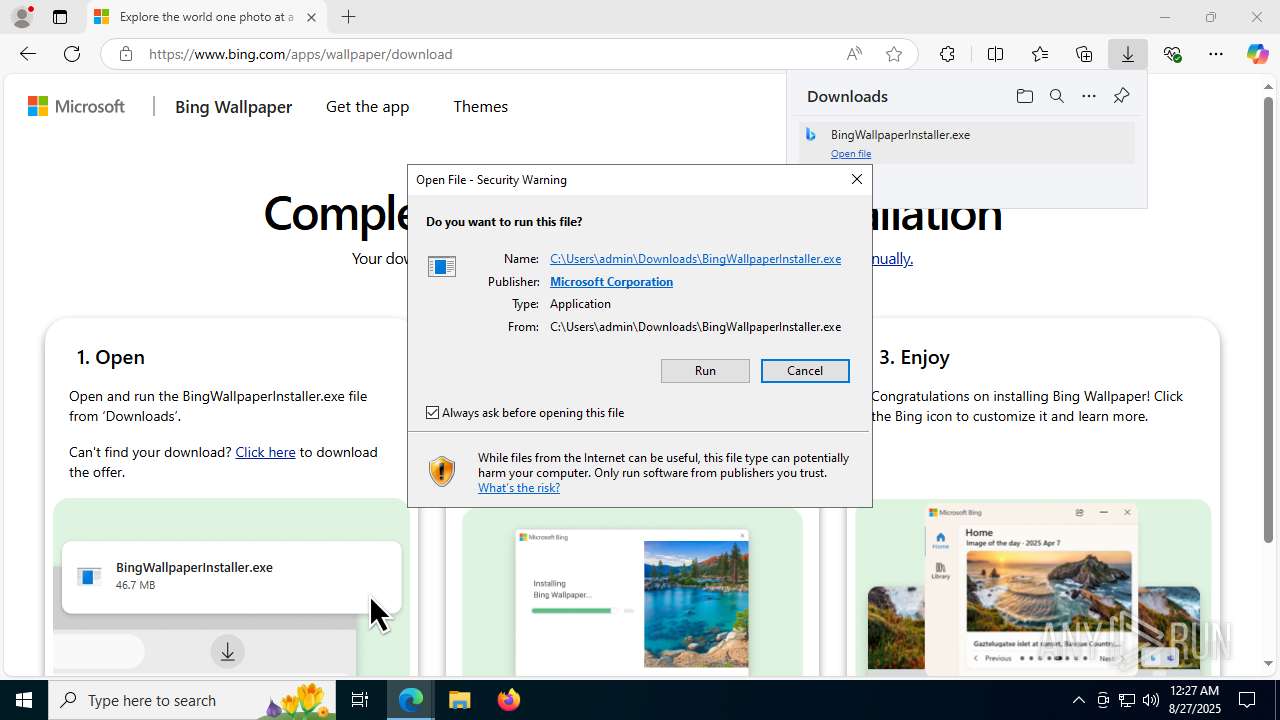The width and height of the screenshot is (1280, 720).
Task: Open the Favorites list icon
Action: pyautogui.click(x=1040, y=54)
